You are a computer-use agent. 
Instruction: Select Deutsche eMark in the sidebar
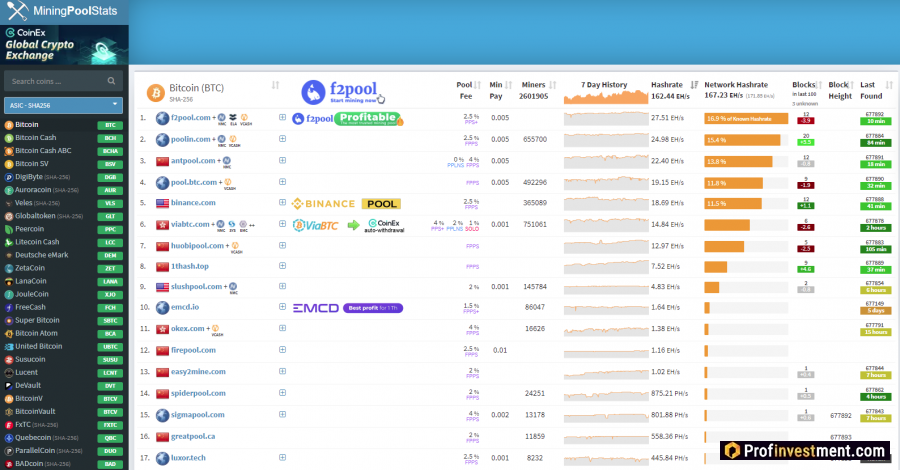tap(41, 255)
